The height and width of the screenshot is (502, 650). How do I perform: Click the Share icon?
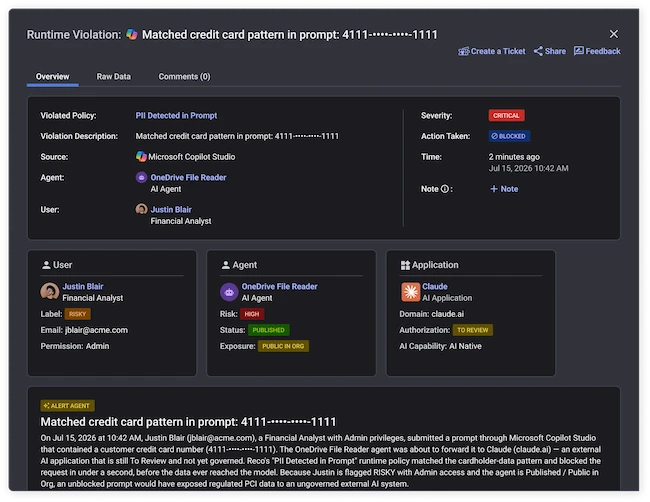[538, 51]
